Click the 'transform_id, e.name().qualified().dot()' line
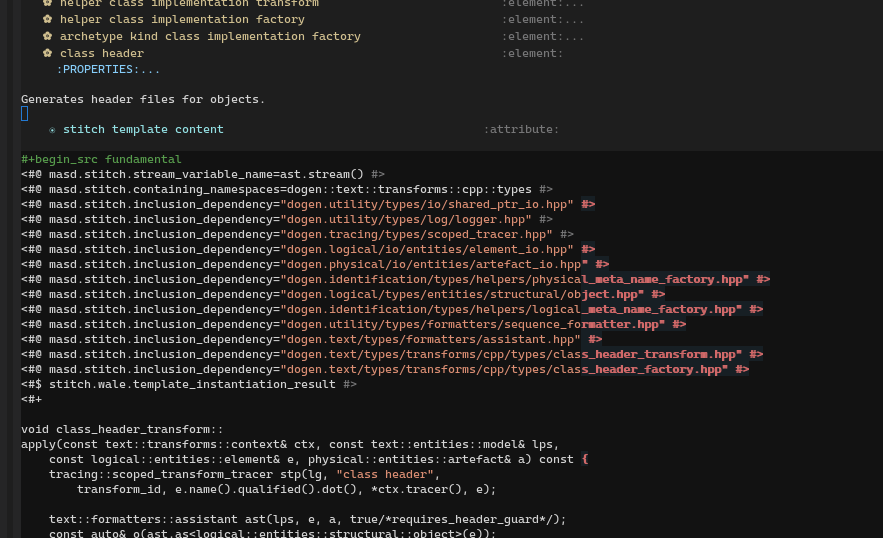883x538 pixels. (x=286, y=490)
